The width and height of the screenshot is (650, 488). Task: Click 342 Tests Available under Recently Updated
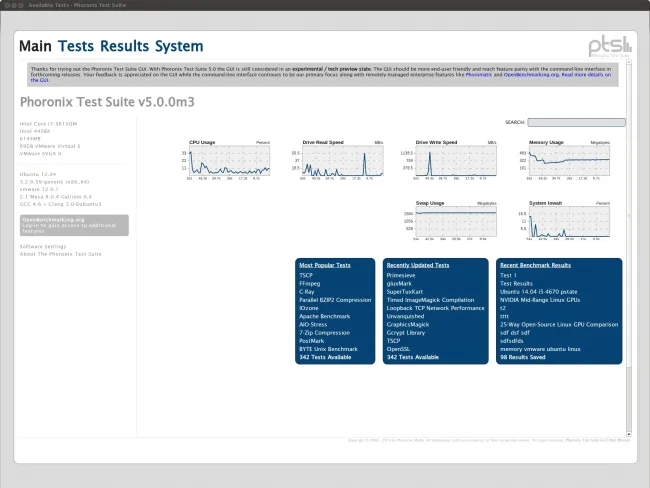click(x=412, y=357)
